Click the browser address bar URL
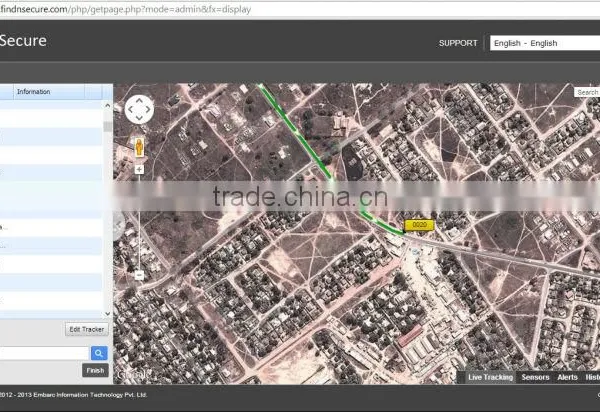The image size is (600, 412). (x=126, y=9)
